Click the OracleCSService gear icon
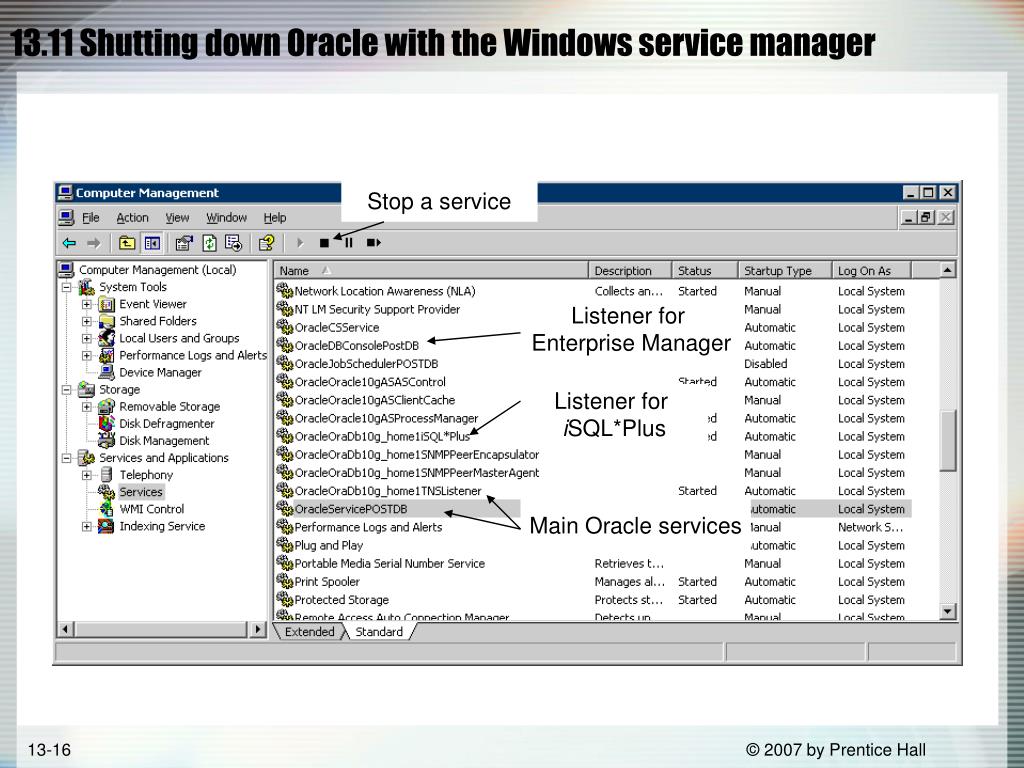Image resolution: width=1024 pixels, height=768 pixels. 285,327
